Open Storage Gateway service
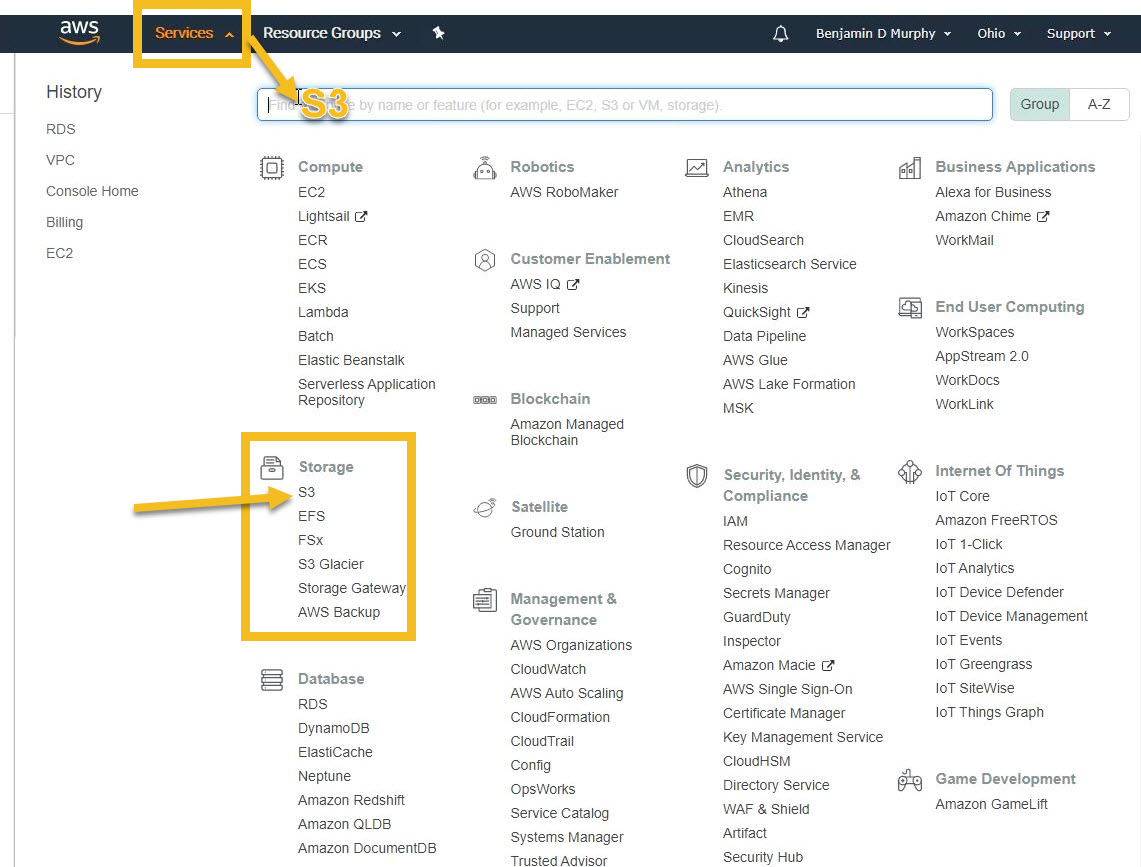 click(x=351, y=588)
